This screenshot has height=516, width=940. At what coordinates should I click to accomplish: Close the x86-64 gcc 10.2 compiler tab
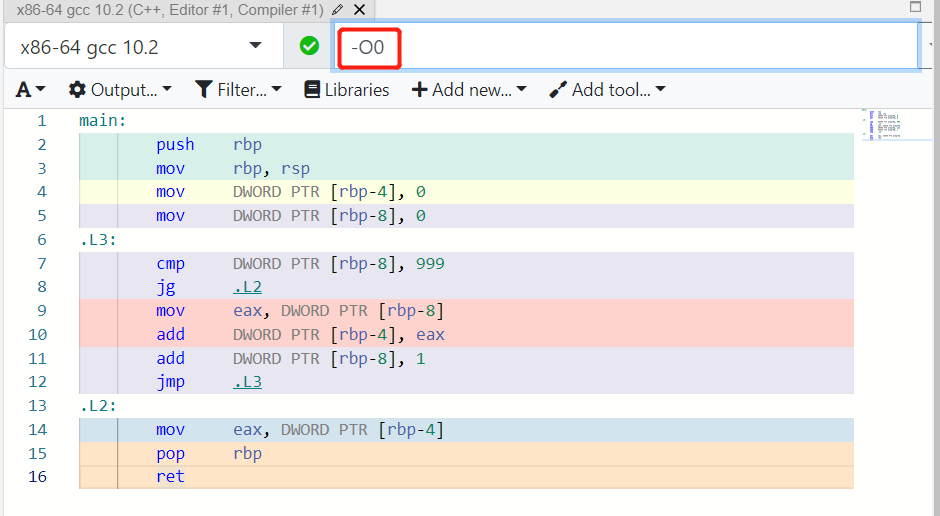pyautogui.click(x=359, y=10)
